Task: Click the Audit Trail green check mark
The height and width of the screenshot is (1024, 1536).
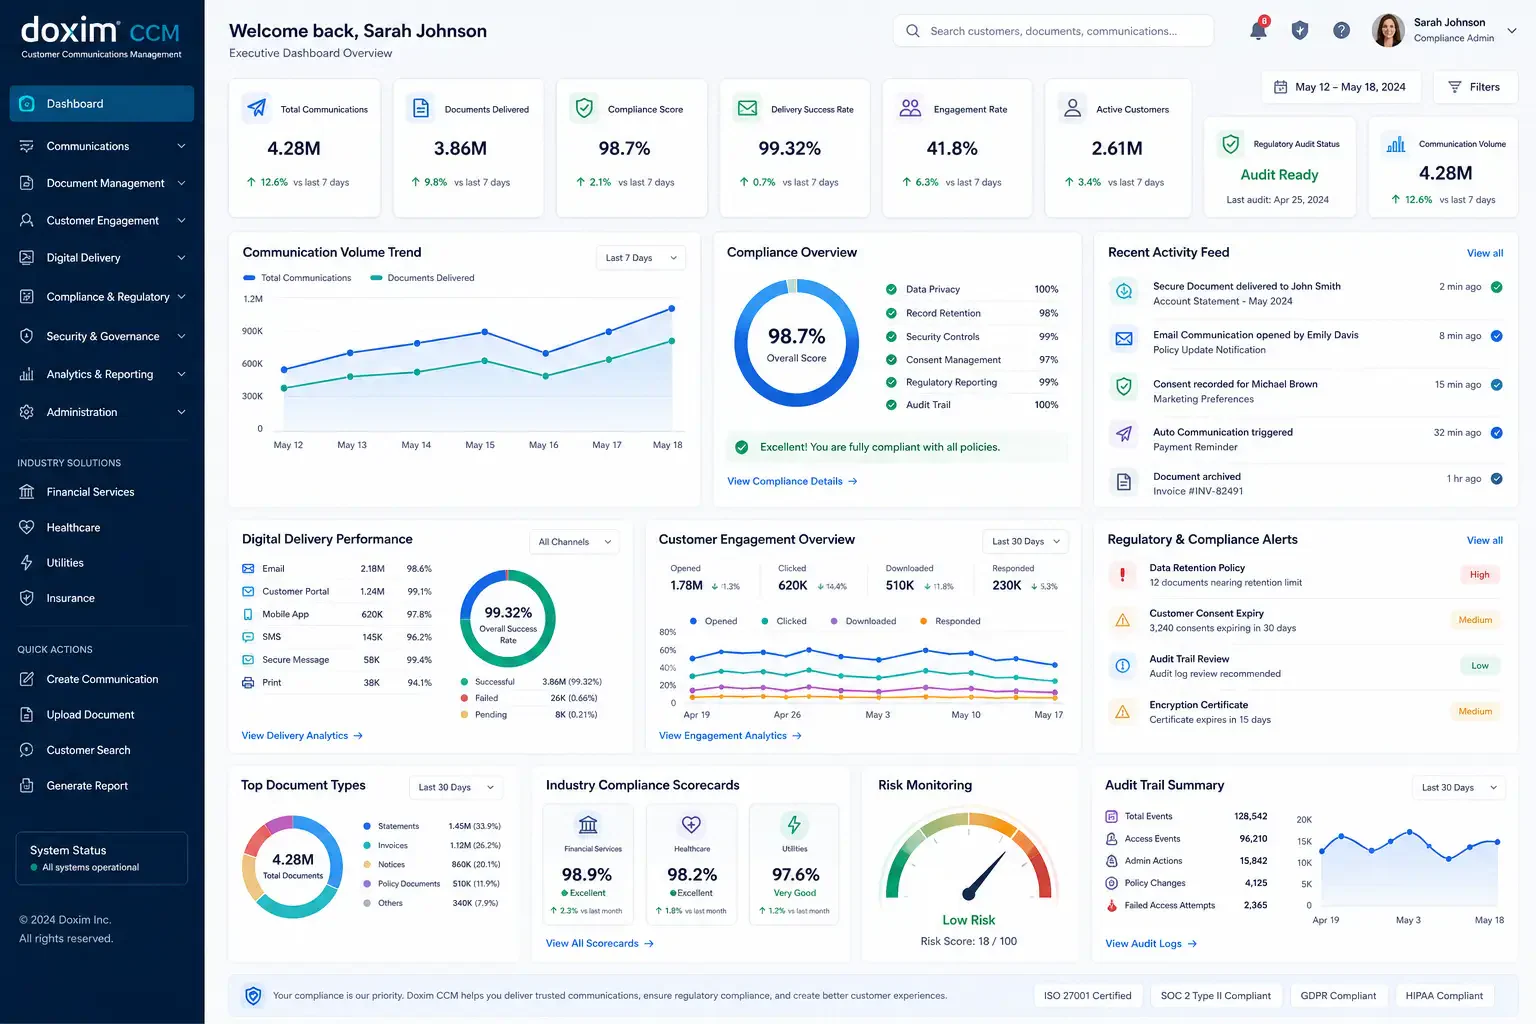Action: point(891,405)
